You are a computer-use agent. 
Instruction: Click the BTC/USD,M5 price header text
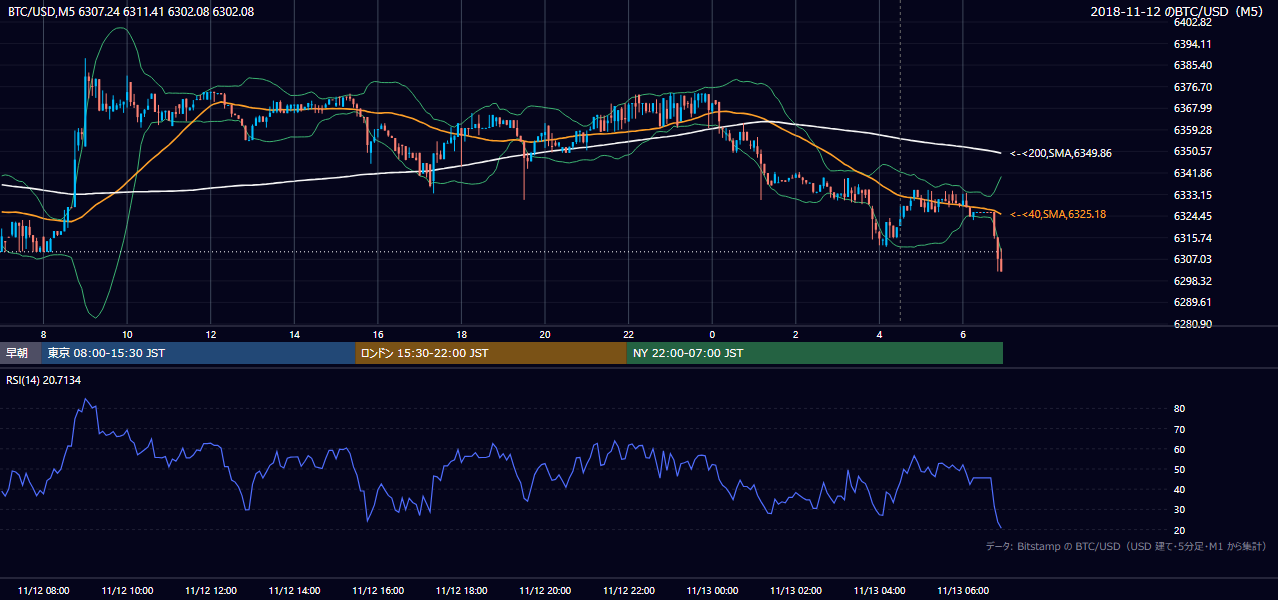131,11
